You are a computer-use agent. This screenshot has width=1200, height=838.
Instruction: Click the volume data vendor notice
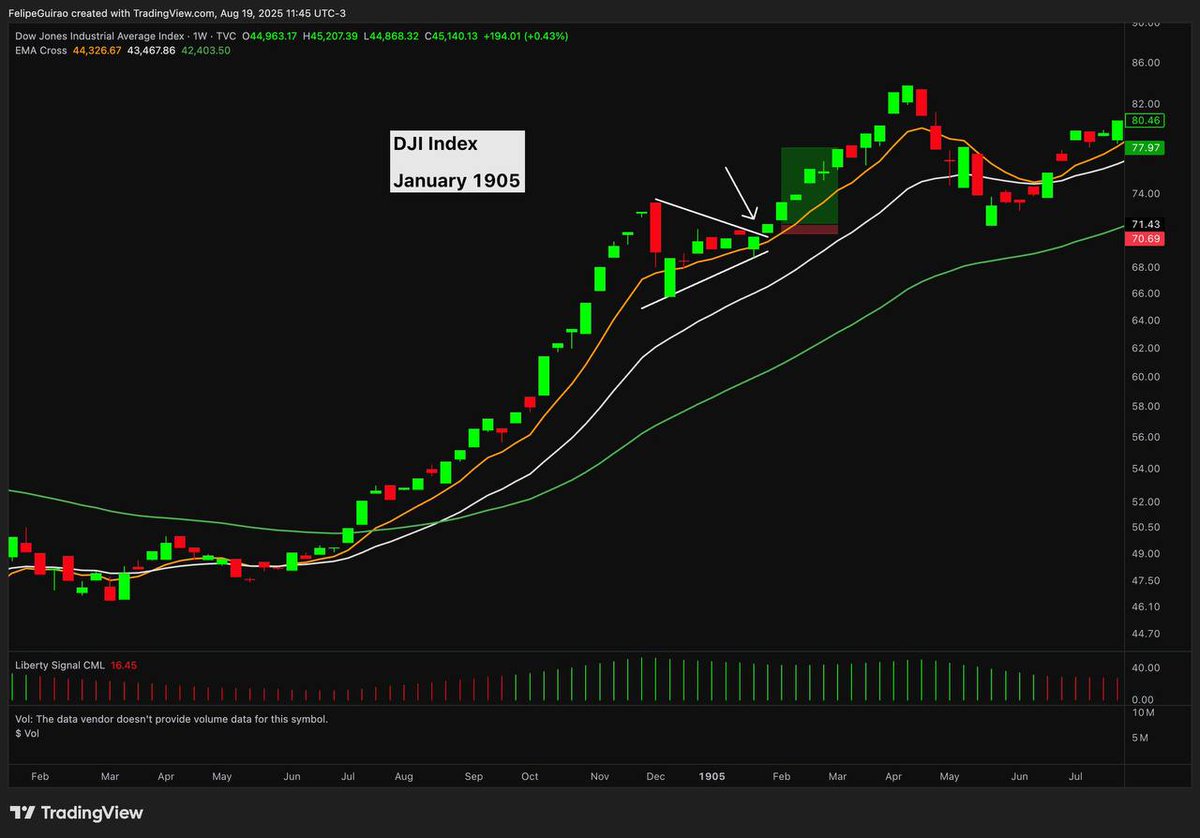click(171, 718)
